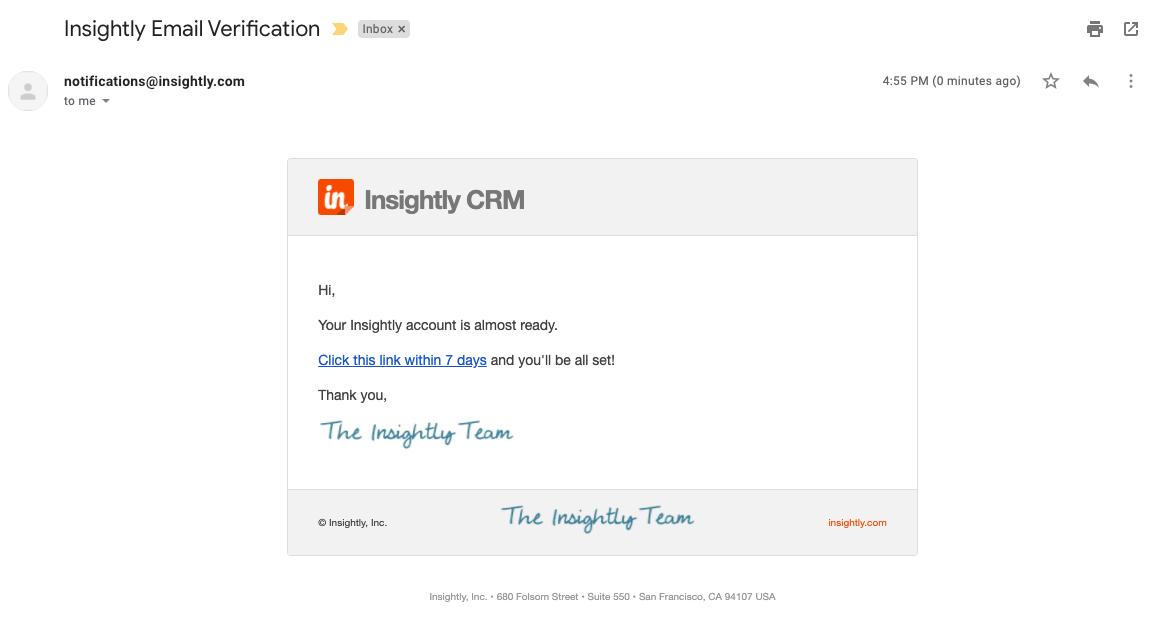Click the sender address notifications@insightly.com
Image resolution: width=1156 pixels, height=620 pixels.
[x=154, y=81]
